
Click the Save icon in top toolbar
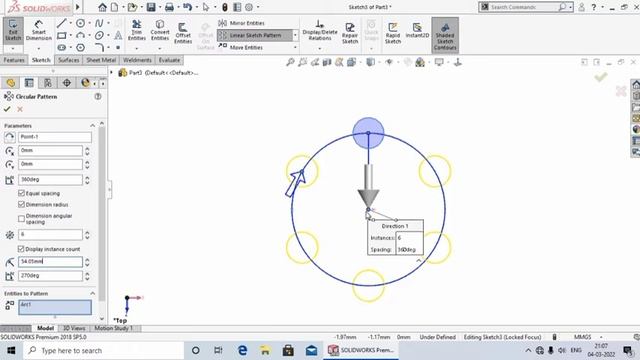(x=151, y=7)
